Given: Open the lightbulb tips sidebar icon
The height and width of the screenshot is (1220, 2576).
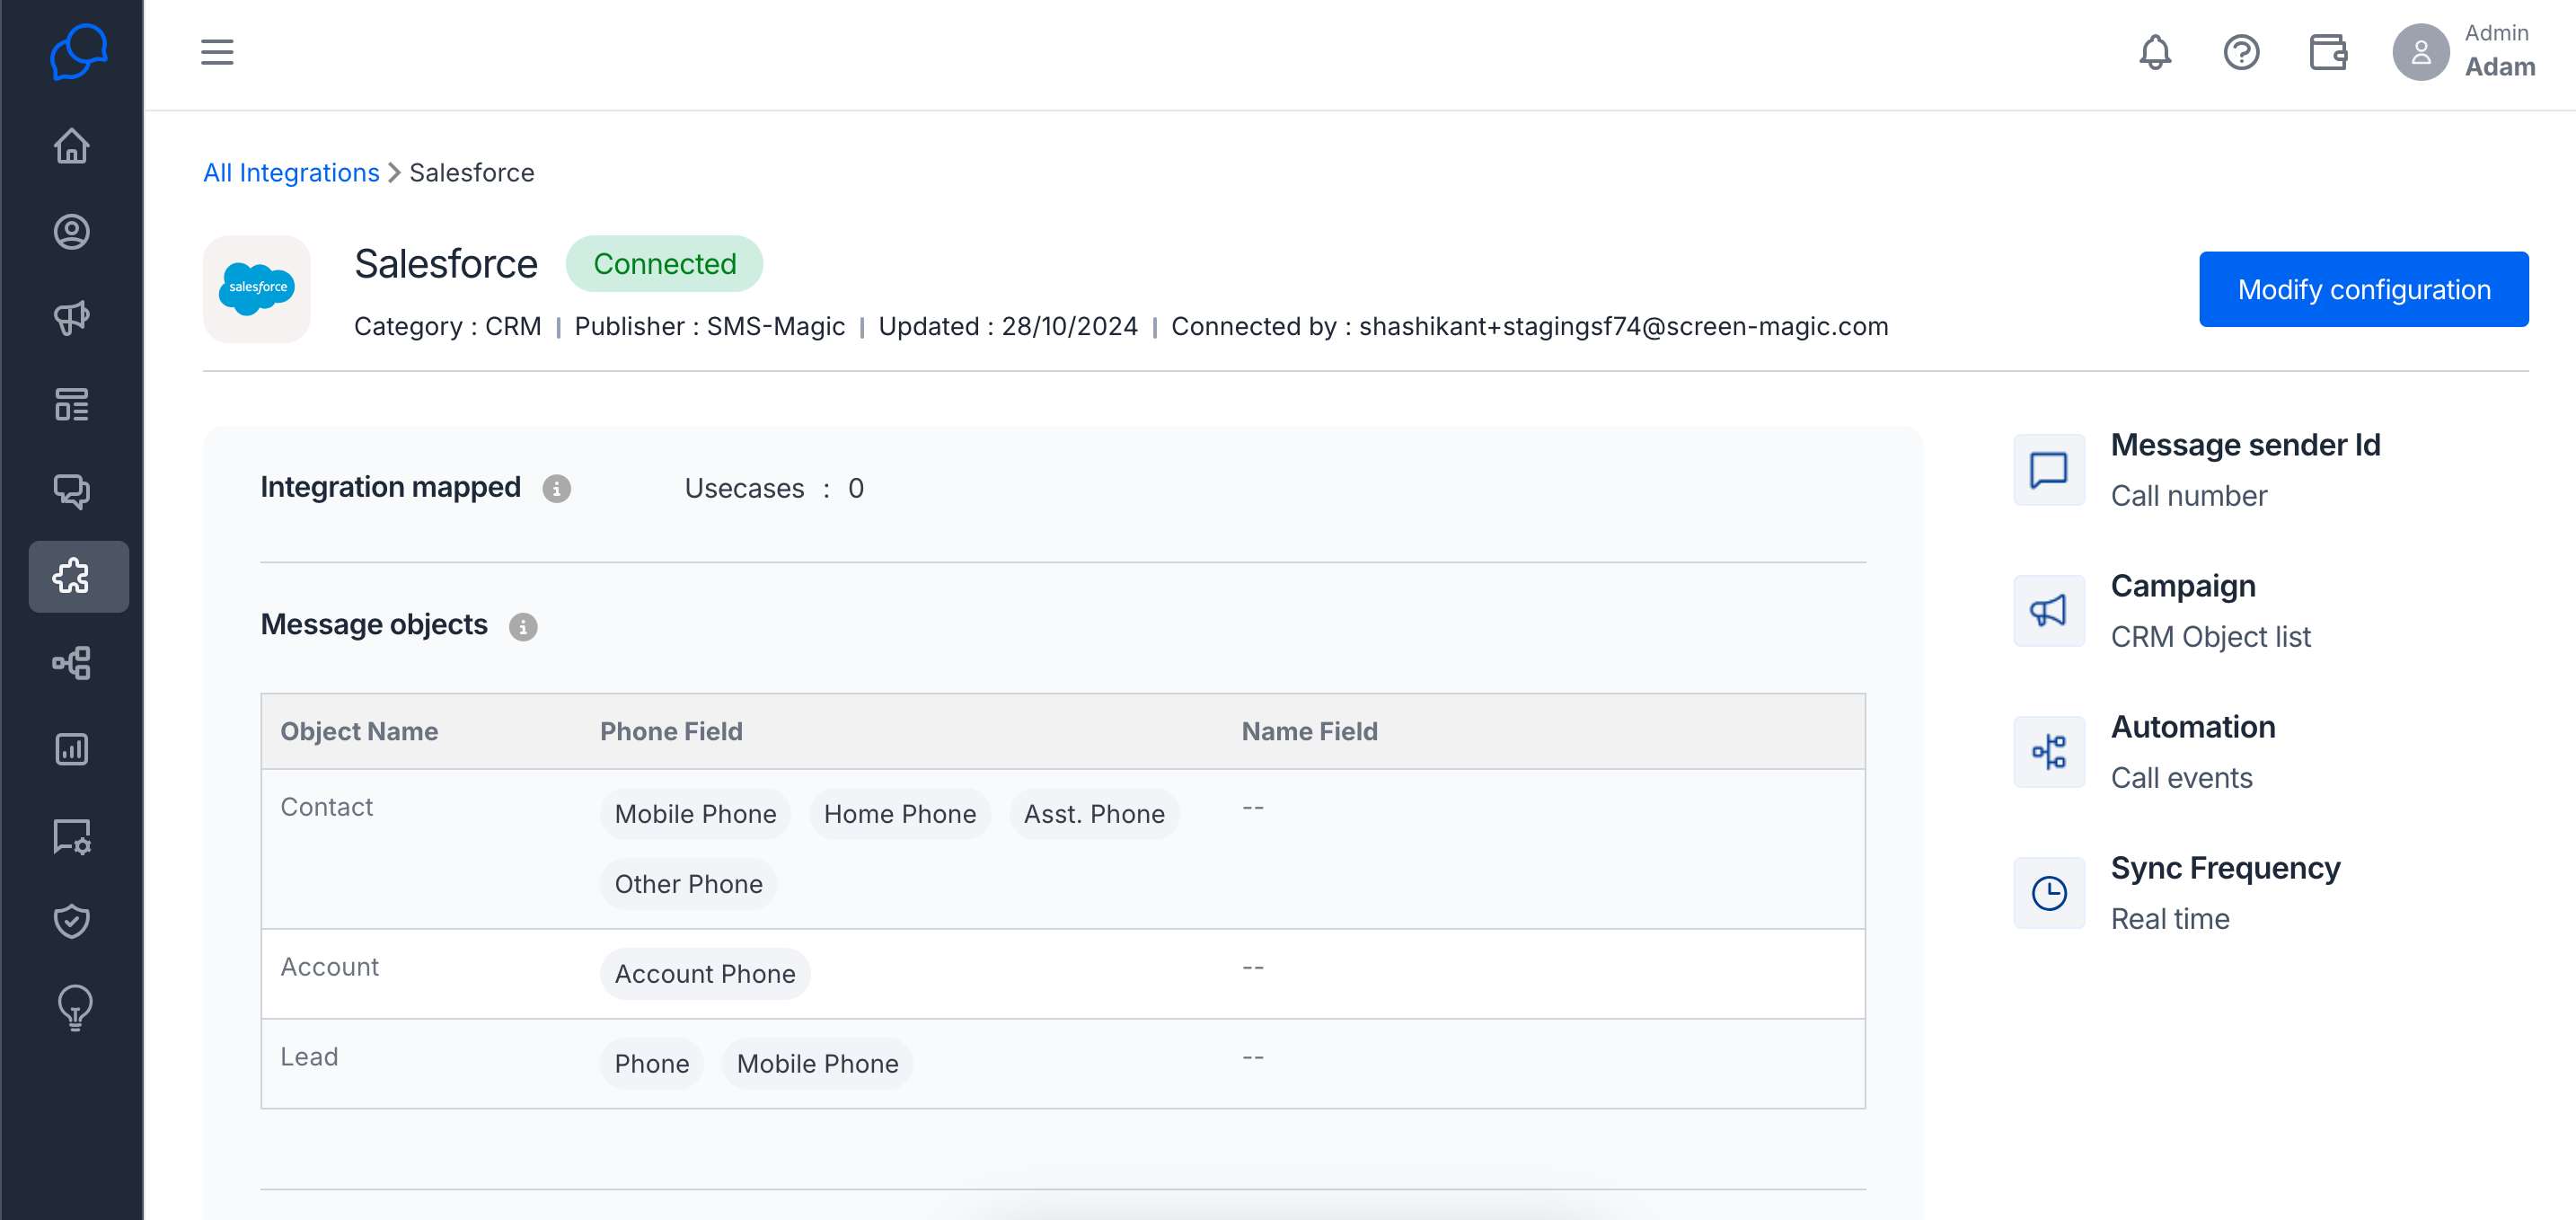Looking at the screenshot, I should 75,1007.
